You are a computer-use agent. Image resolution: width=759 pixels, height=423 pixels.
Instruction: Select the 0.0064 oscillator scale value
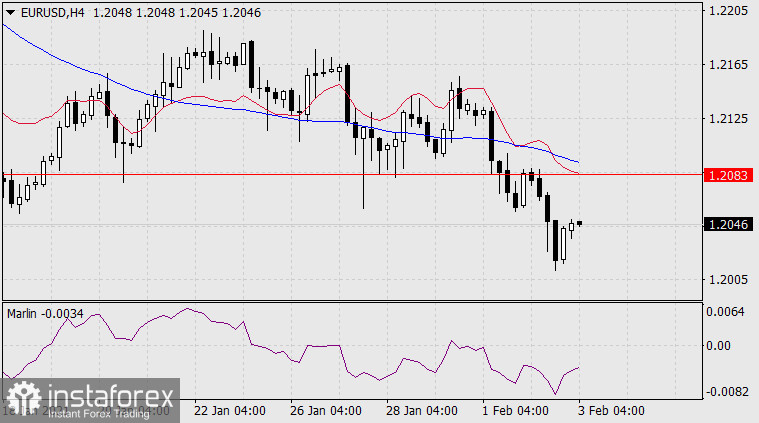pyautogui.click(x=725, y=312)
